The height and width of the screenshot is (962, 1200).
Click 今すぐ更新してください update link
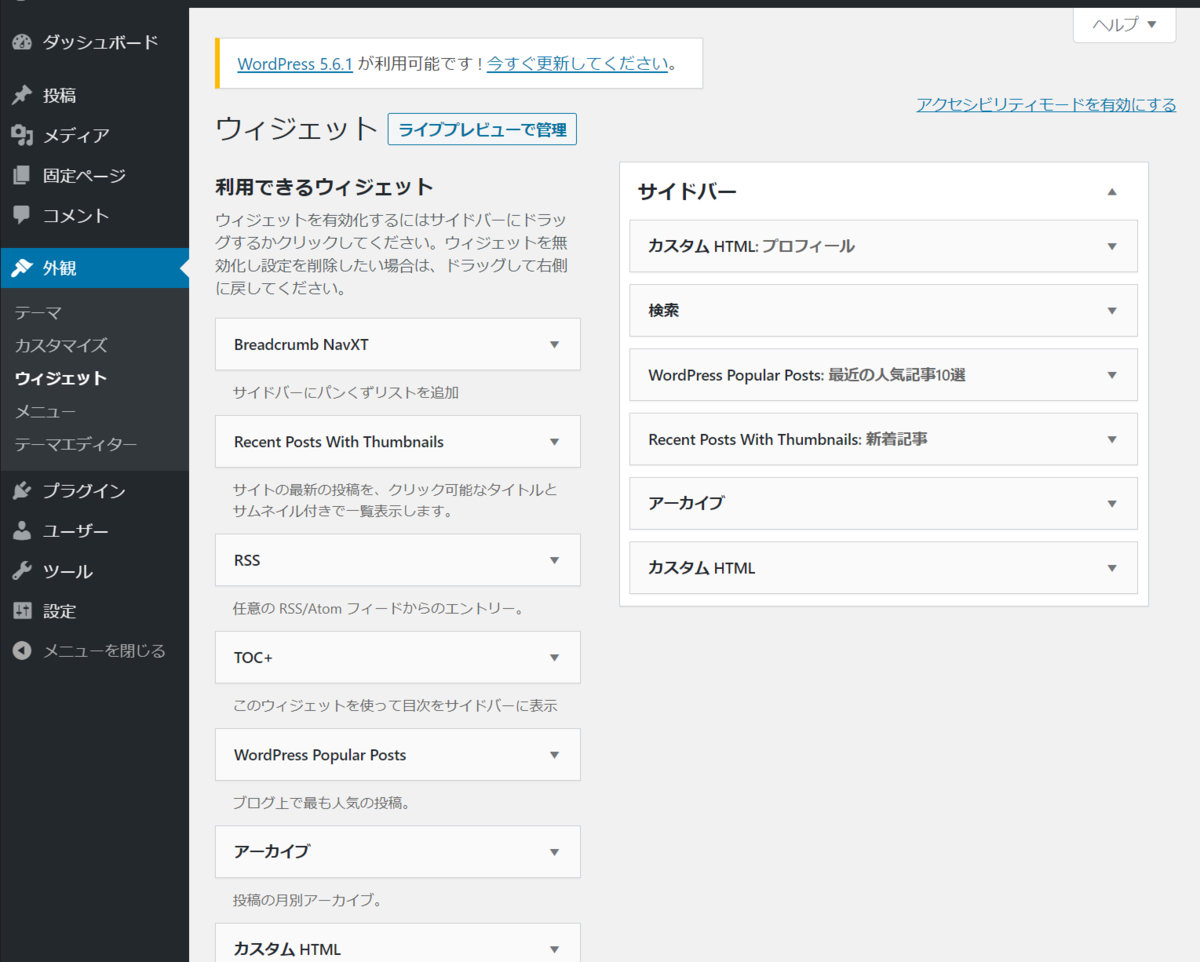[577, 63]
